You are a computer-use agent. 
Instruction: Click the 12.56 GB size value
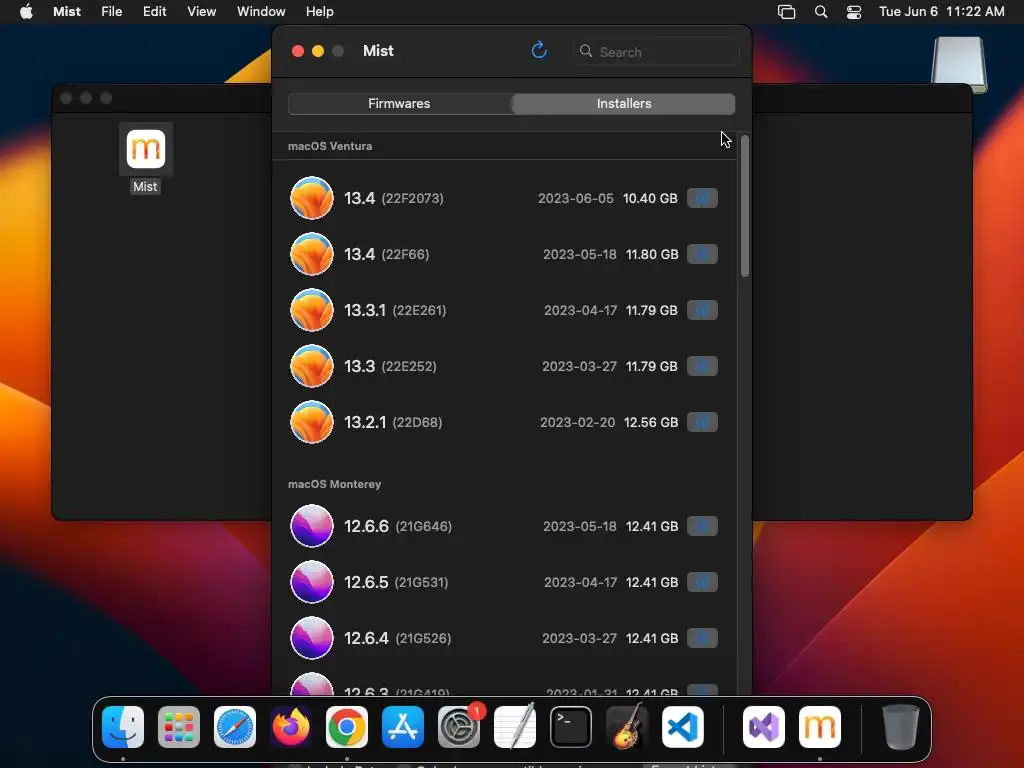pos(651,423)
